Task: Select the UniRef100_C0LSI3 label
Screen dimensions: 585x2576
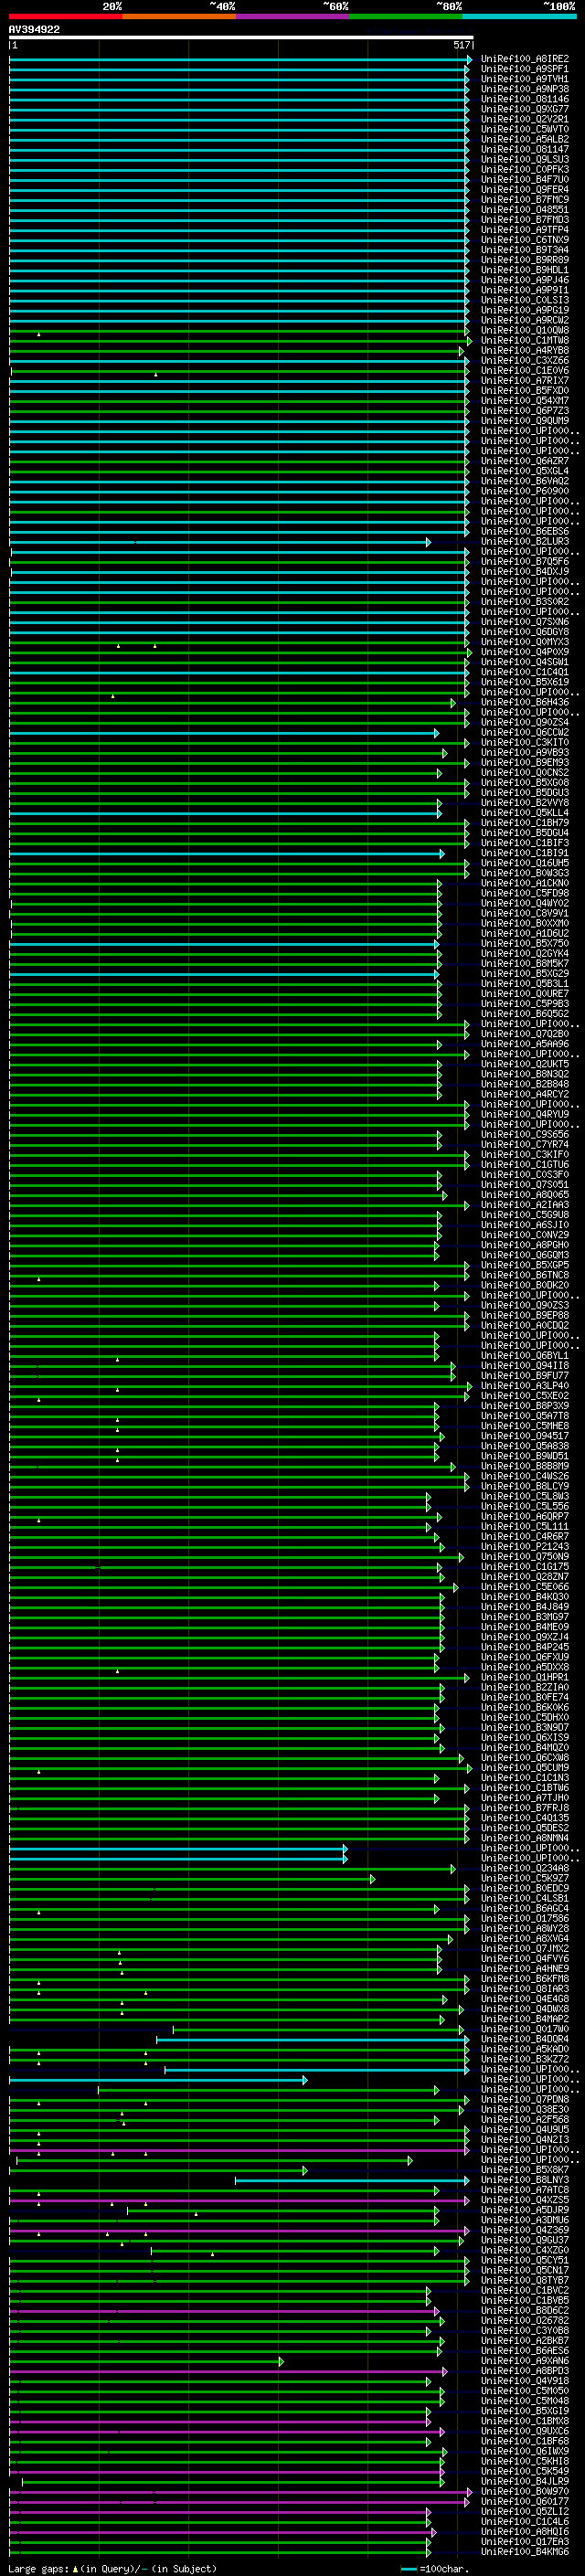Action: pyautogui.click(x=525, y=299)
